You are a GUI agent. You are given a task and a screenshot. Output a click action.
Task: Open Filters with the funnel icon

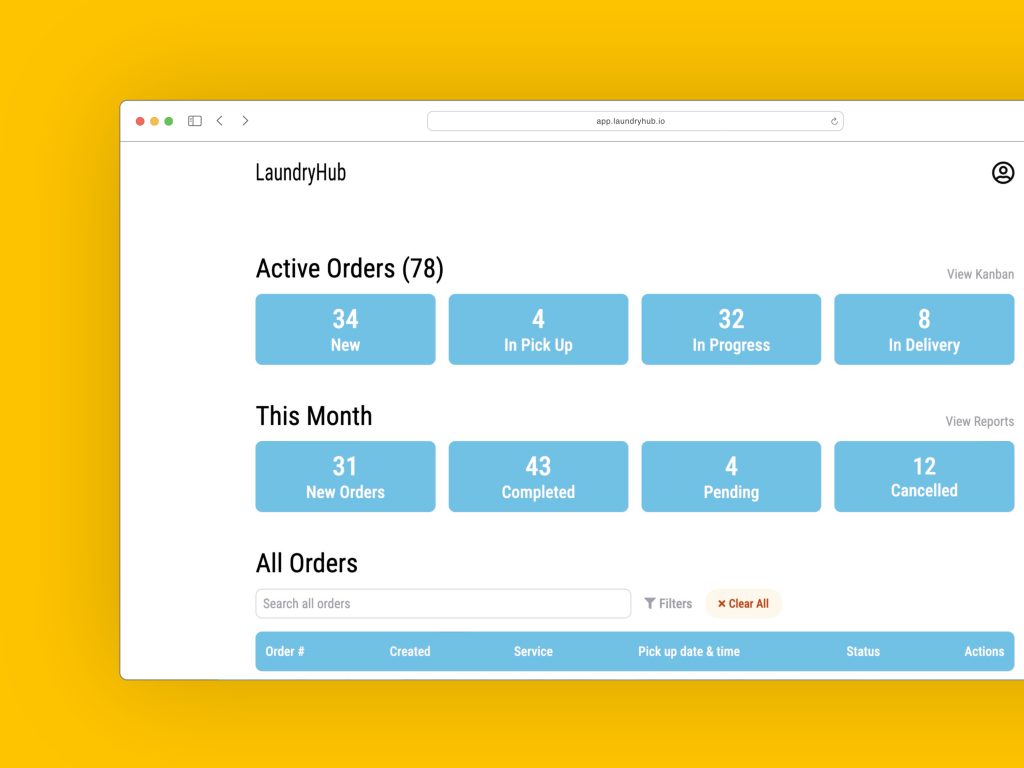tap(668, 603)
